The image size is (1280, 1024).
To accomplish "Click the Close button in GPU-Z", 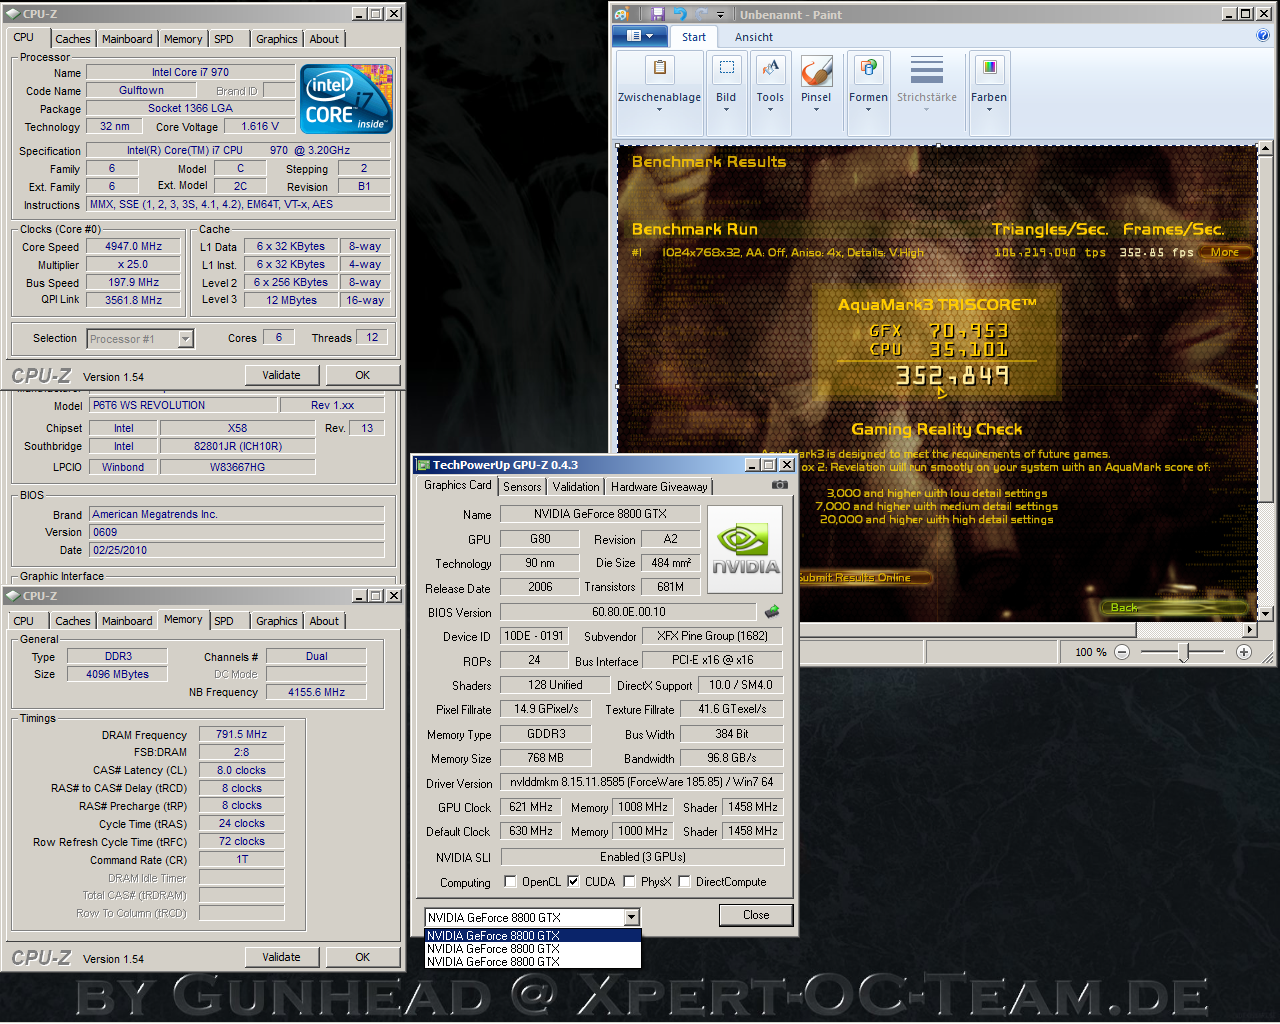I will pos(756,915).
